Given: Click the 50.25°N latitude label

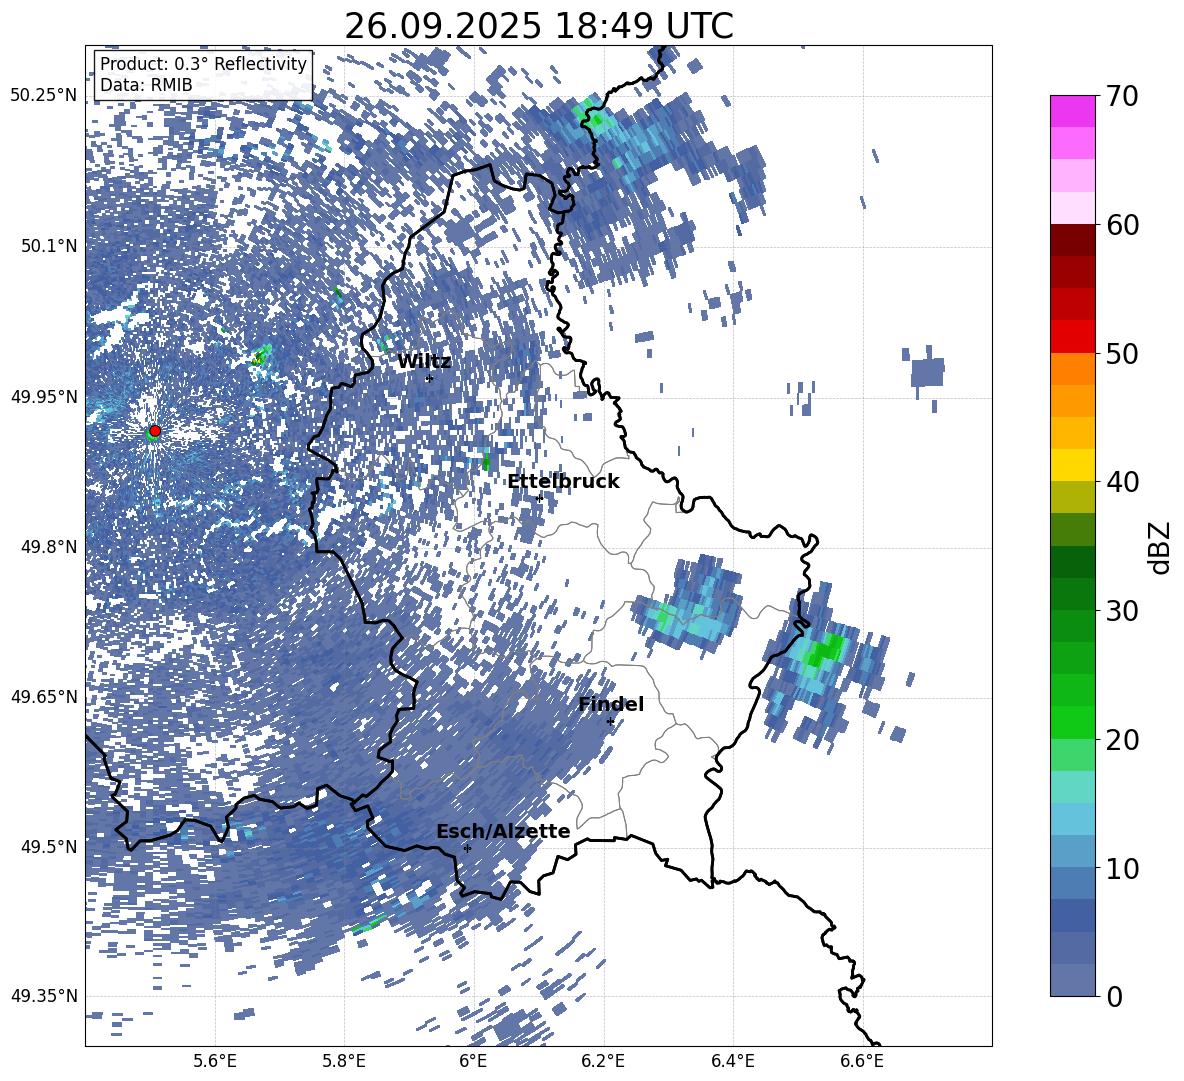Looking at the screenshot, I should 44,96.
